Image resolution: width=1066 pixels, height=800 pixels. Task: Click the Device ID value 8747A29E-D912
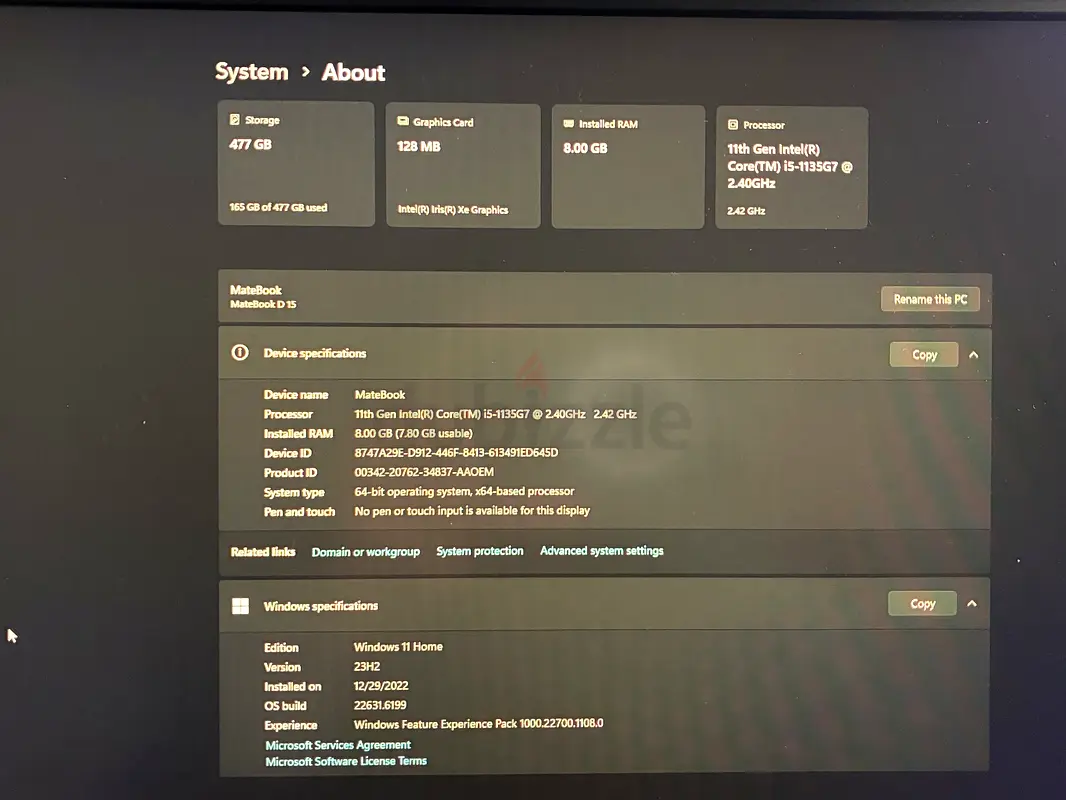coord(456,453)
